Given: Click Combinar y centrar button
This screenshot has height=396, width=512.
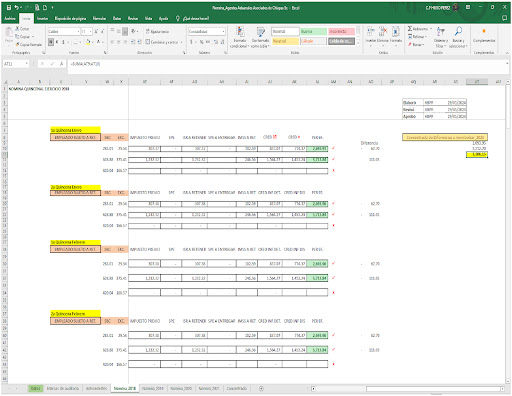Looking at the screenshot, I should click(x=162, y=42).
